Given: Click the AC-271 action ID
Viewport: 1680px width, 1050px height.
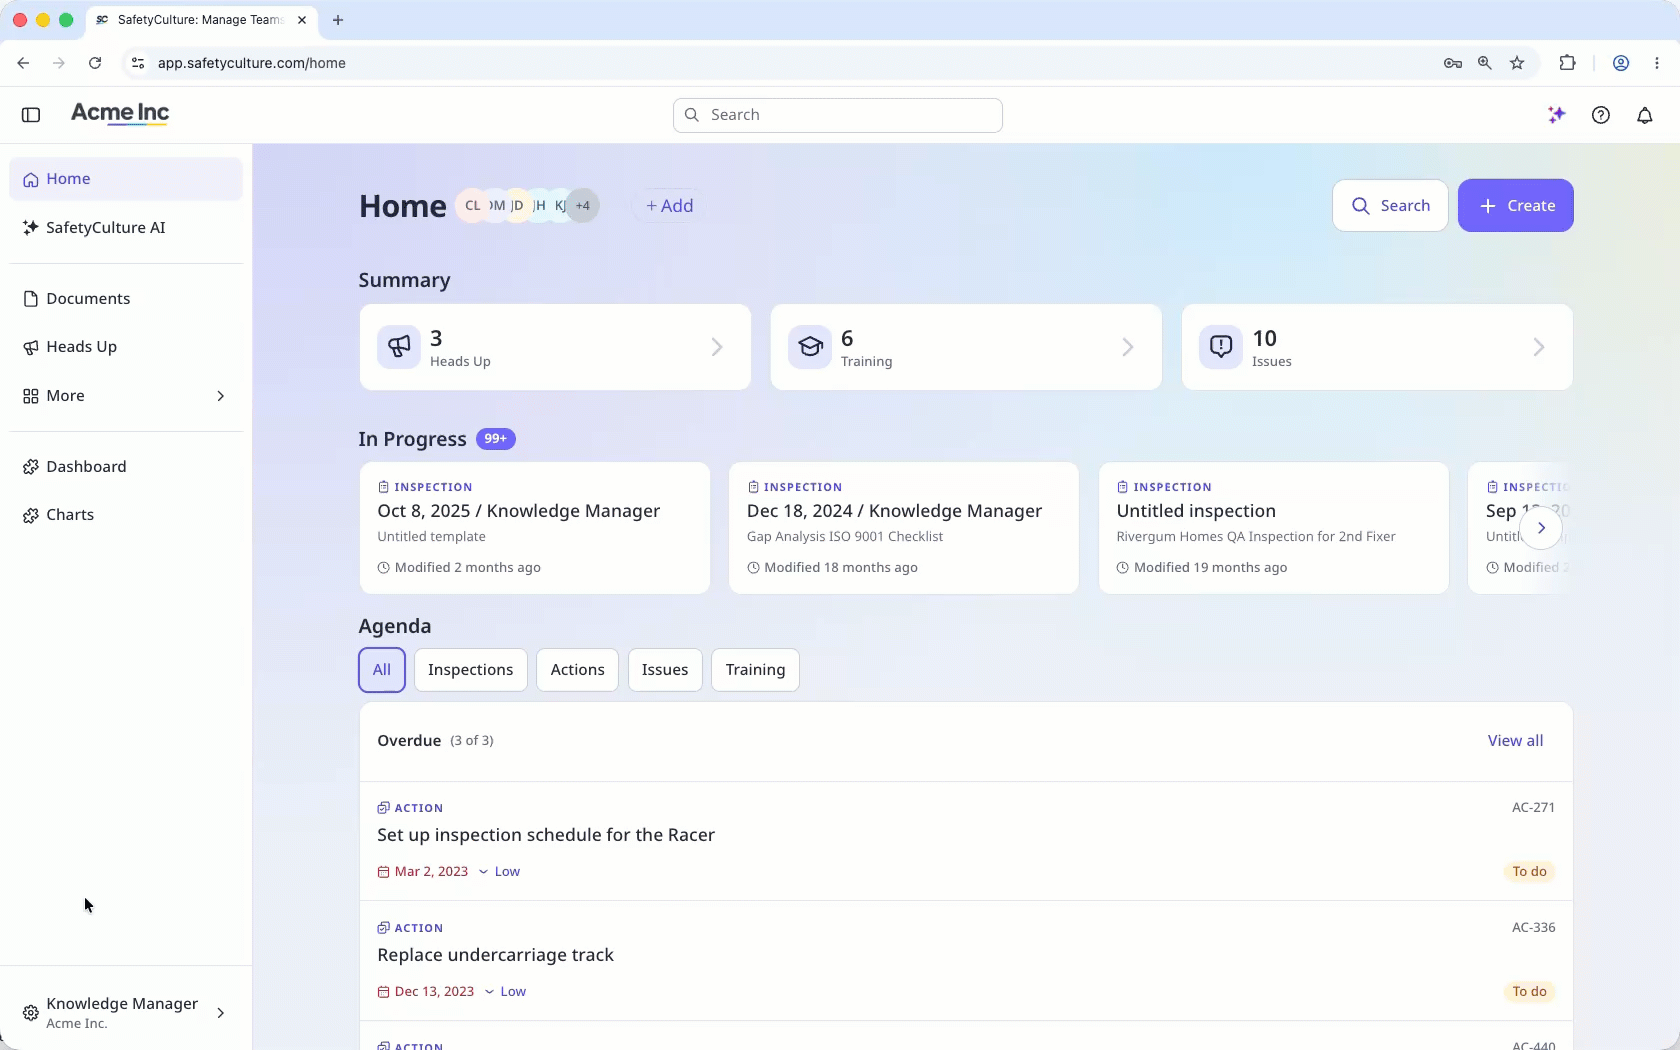Looking at the screenshot, I should 1533,808.
